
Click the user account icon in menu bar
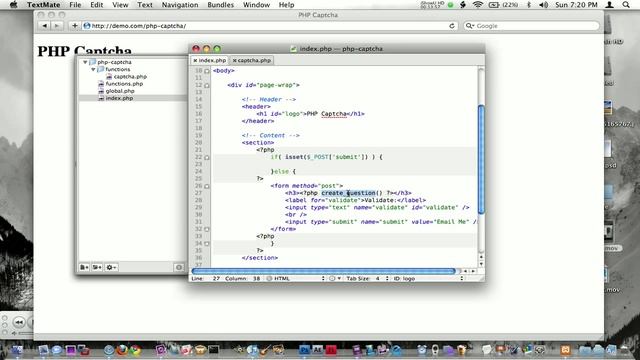tap(609, 5)
